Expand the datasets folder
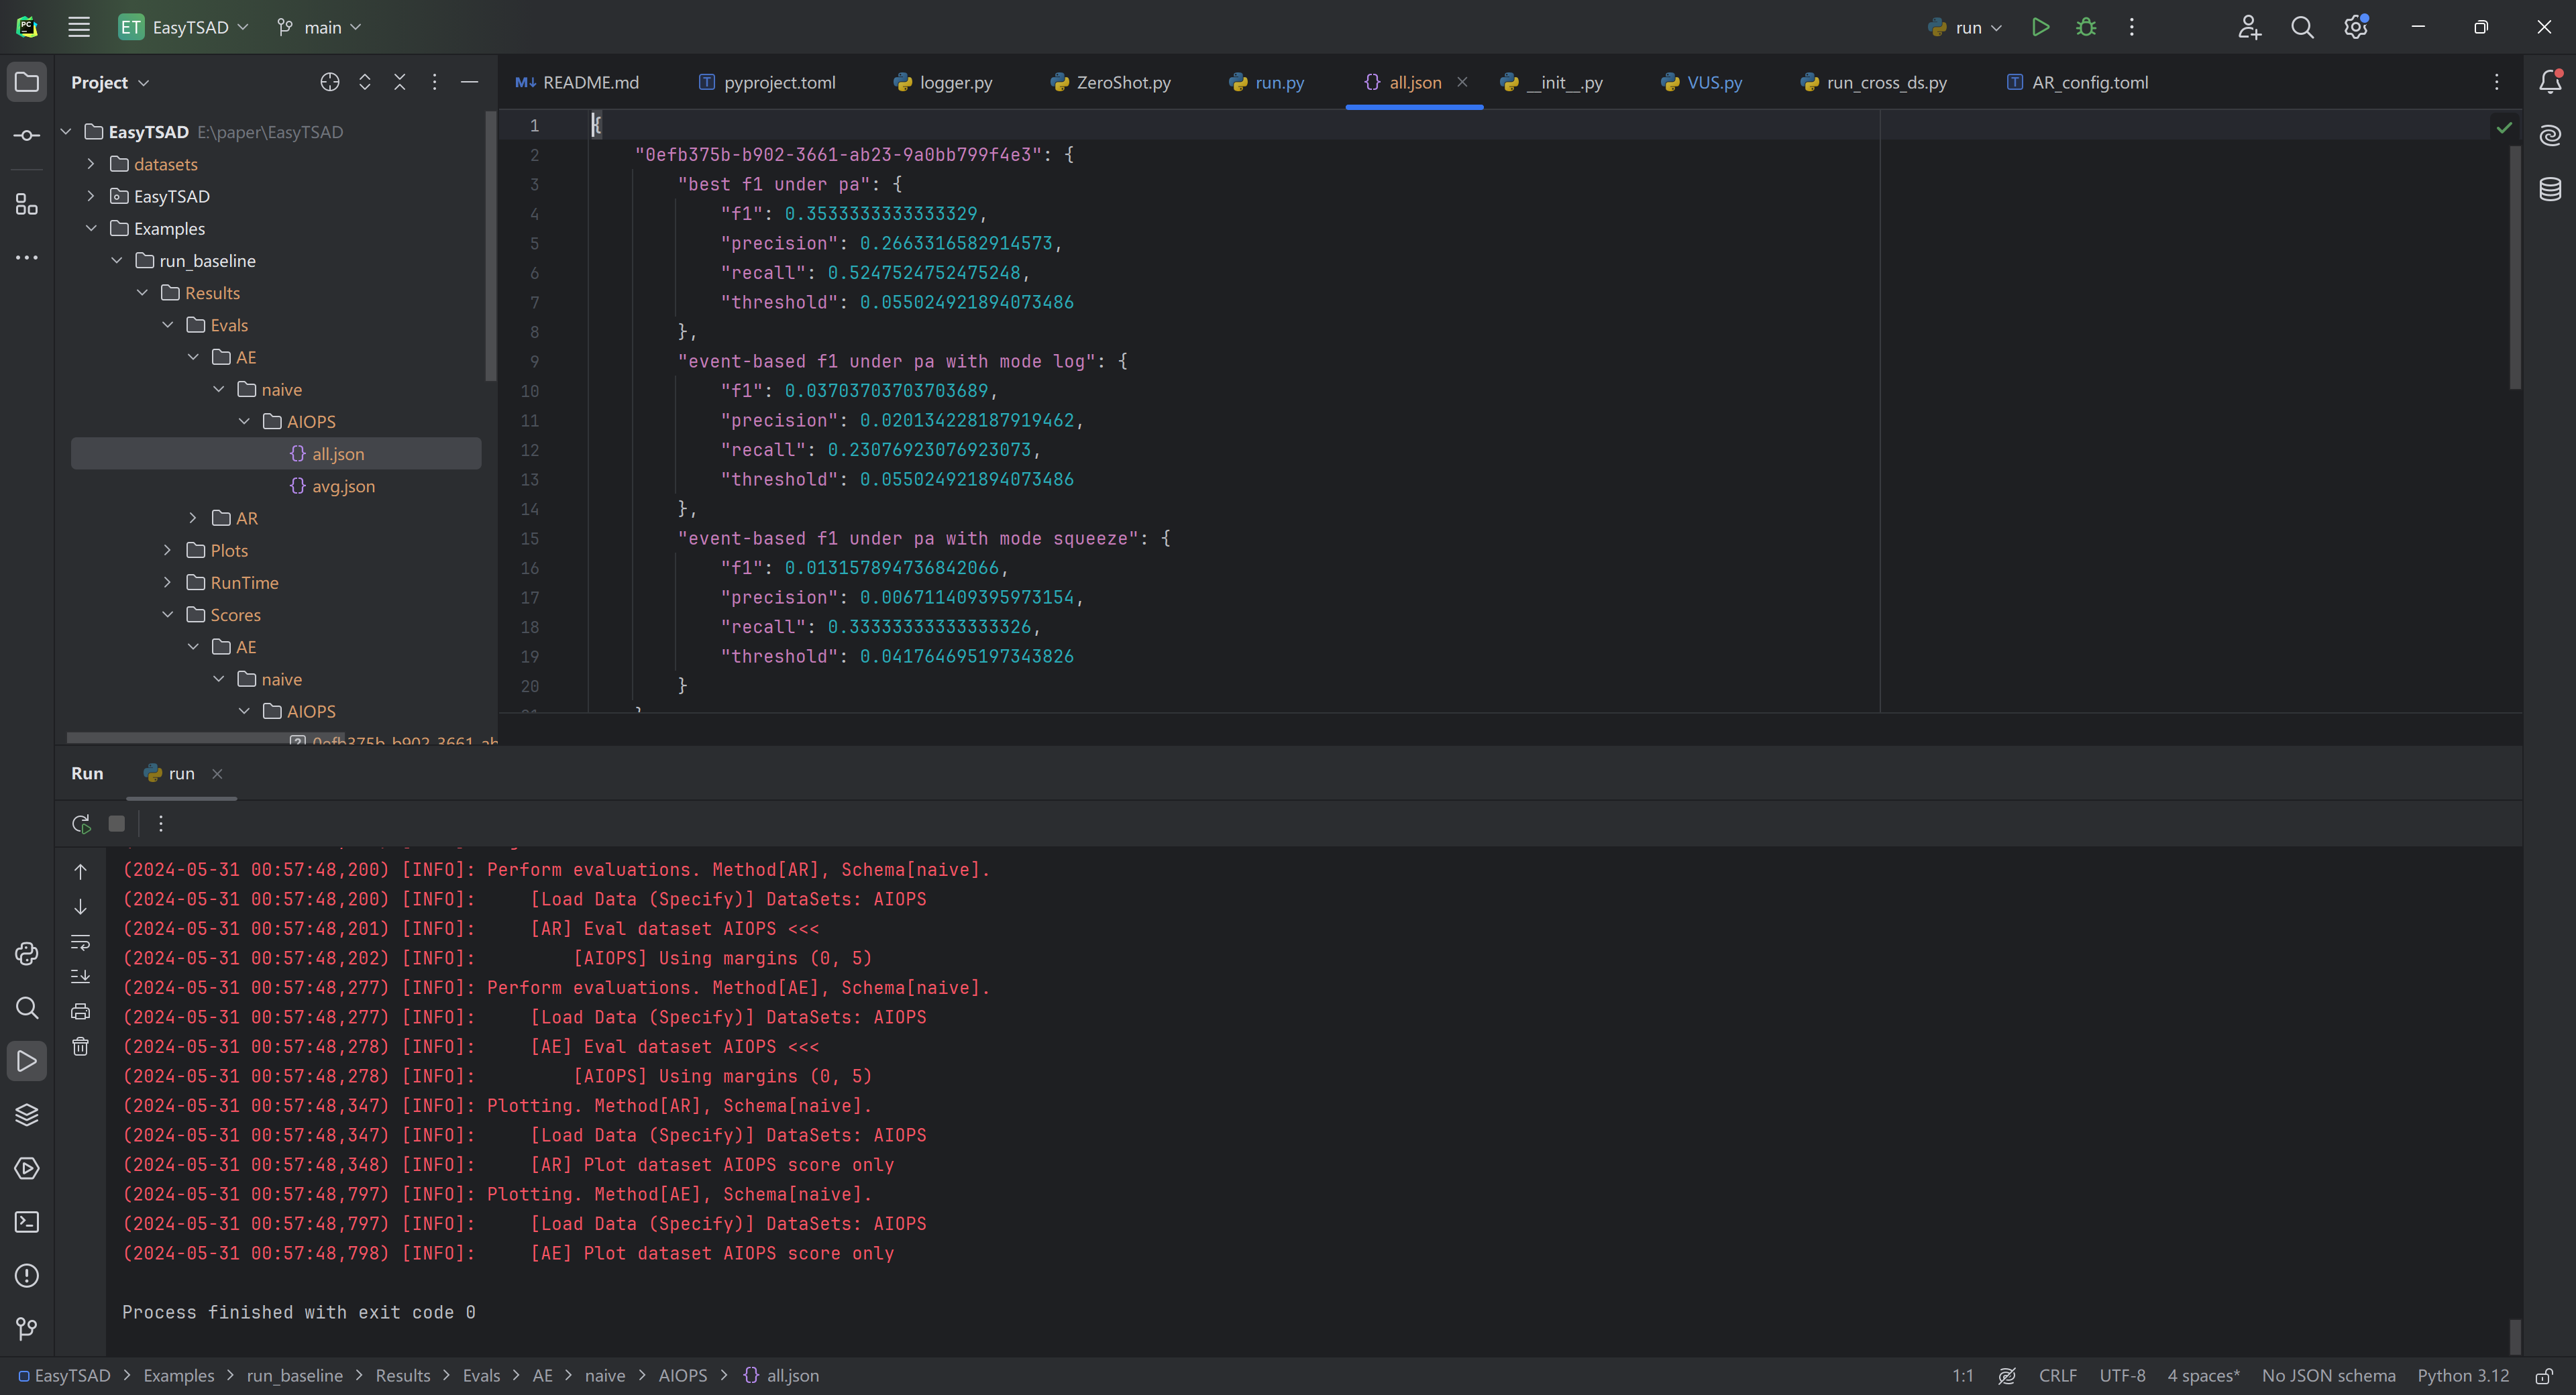 [91, 164]
